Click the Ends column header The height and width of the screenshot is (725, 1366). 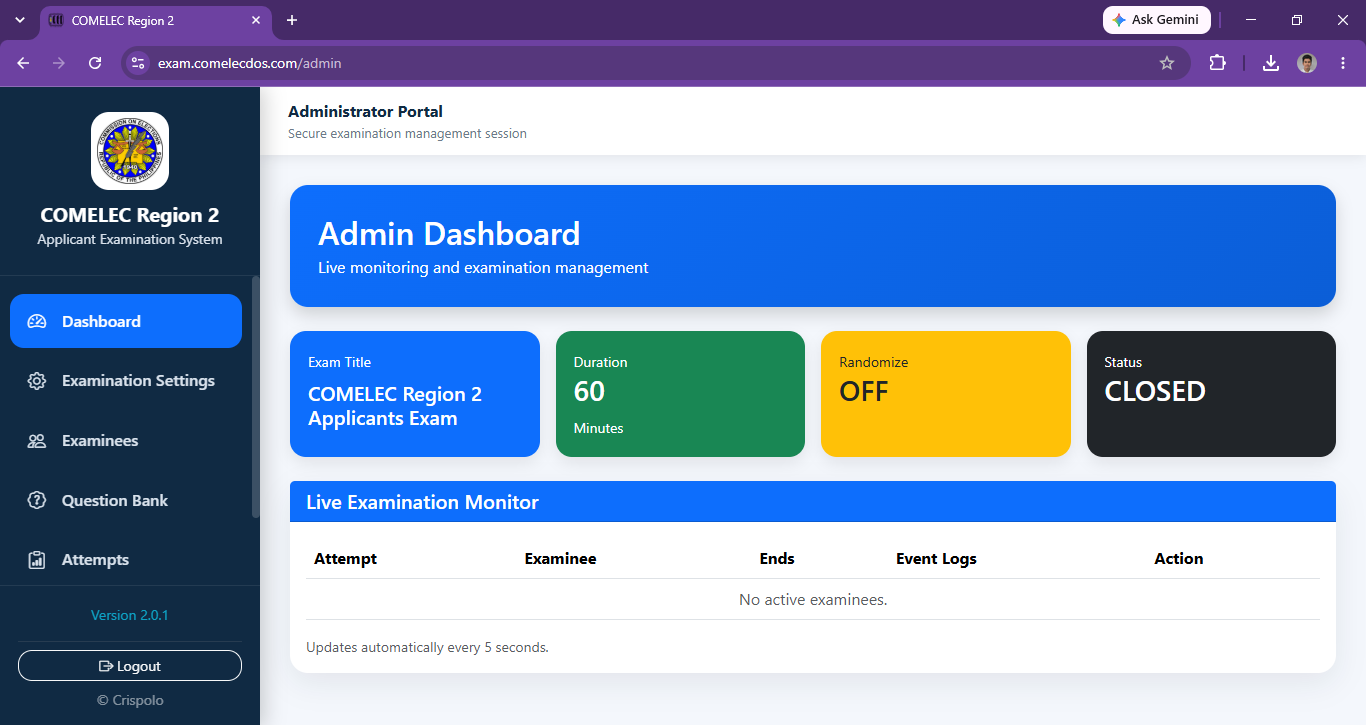[x=777, y=559]
